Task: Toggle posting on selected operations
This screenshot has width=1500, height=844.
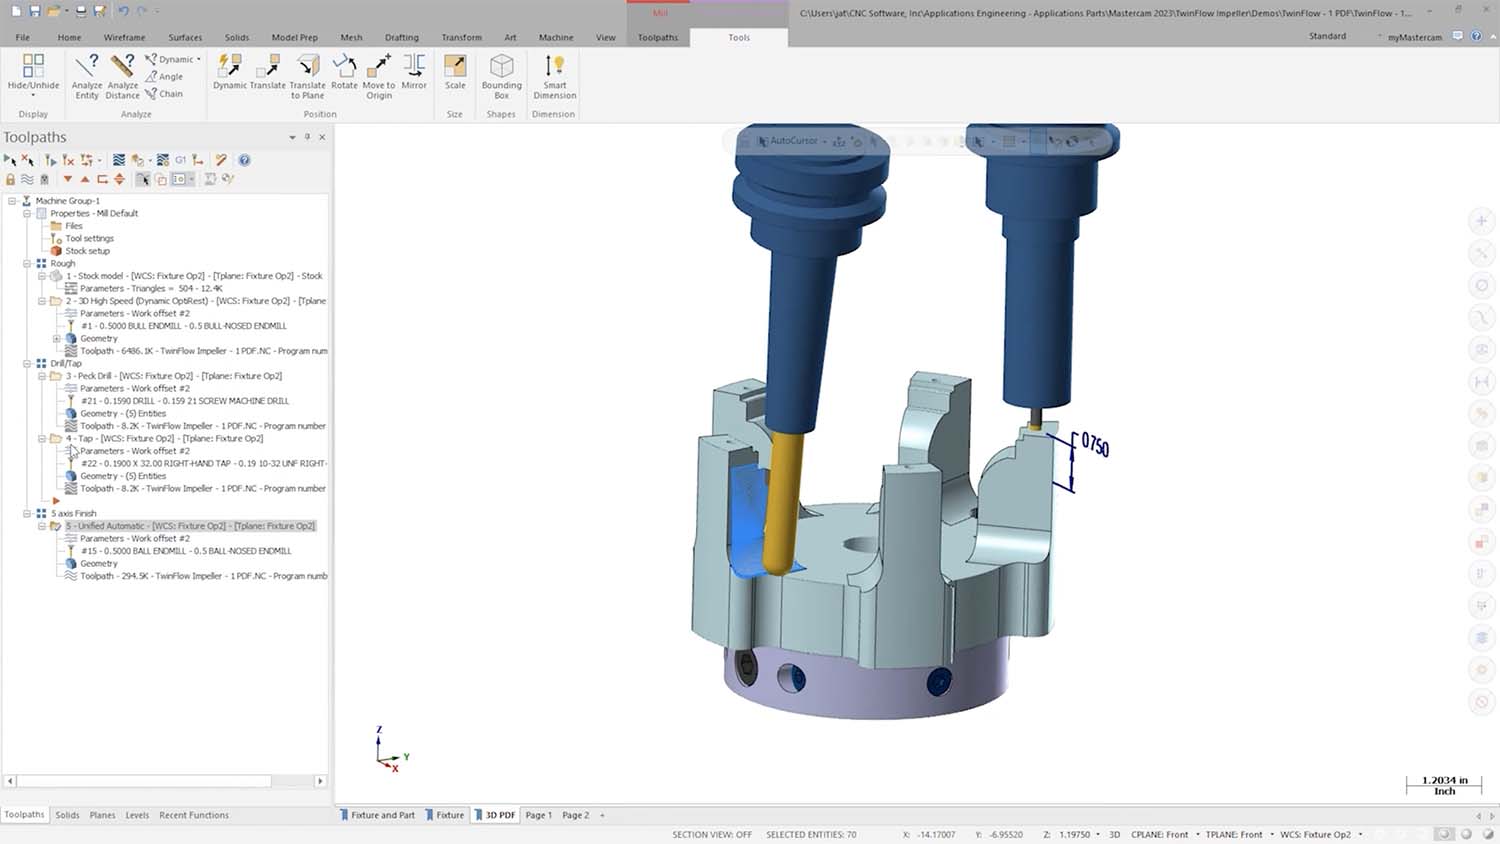Action: point(44,179)
